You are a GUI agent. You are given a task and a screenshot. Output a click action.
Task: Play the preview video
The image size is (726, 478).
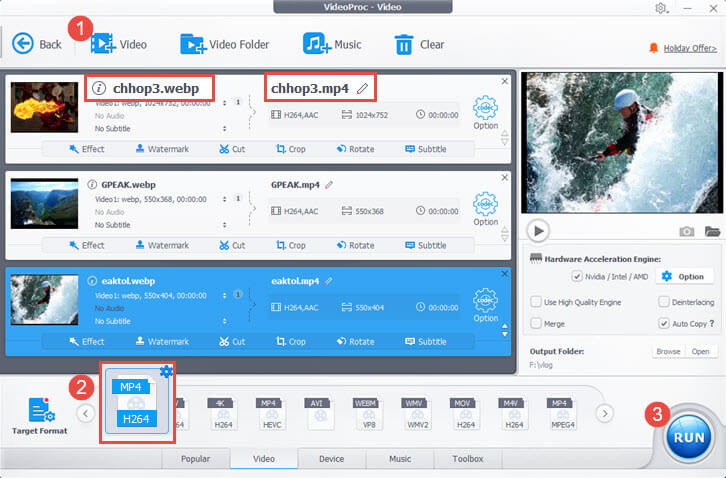coord(538,231)
